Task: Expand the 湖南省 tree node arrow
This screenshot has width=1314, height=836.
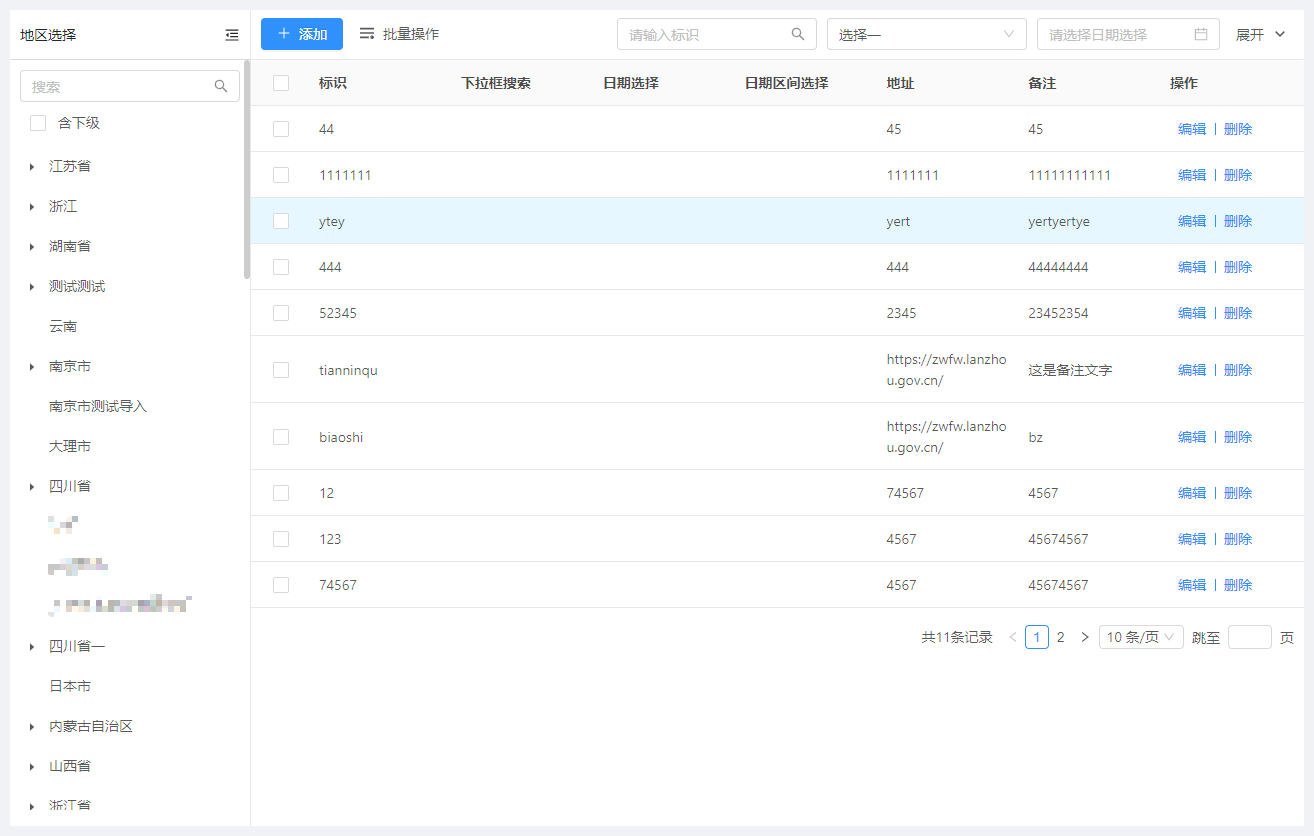Action: tap(32, 246)
